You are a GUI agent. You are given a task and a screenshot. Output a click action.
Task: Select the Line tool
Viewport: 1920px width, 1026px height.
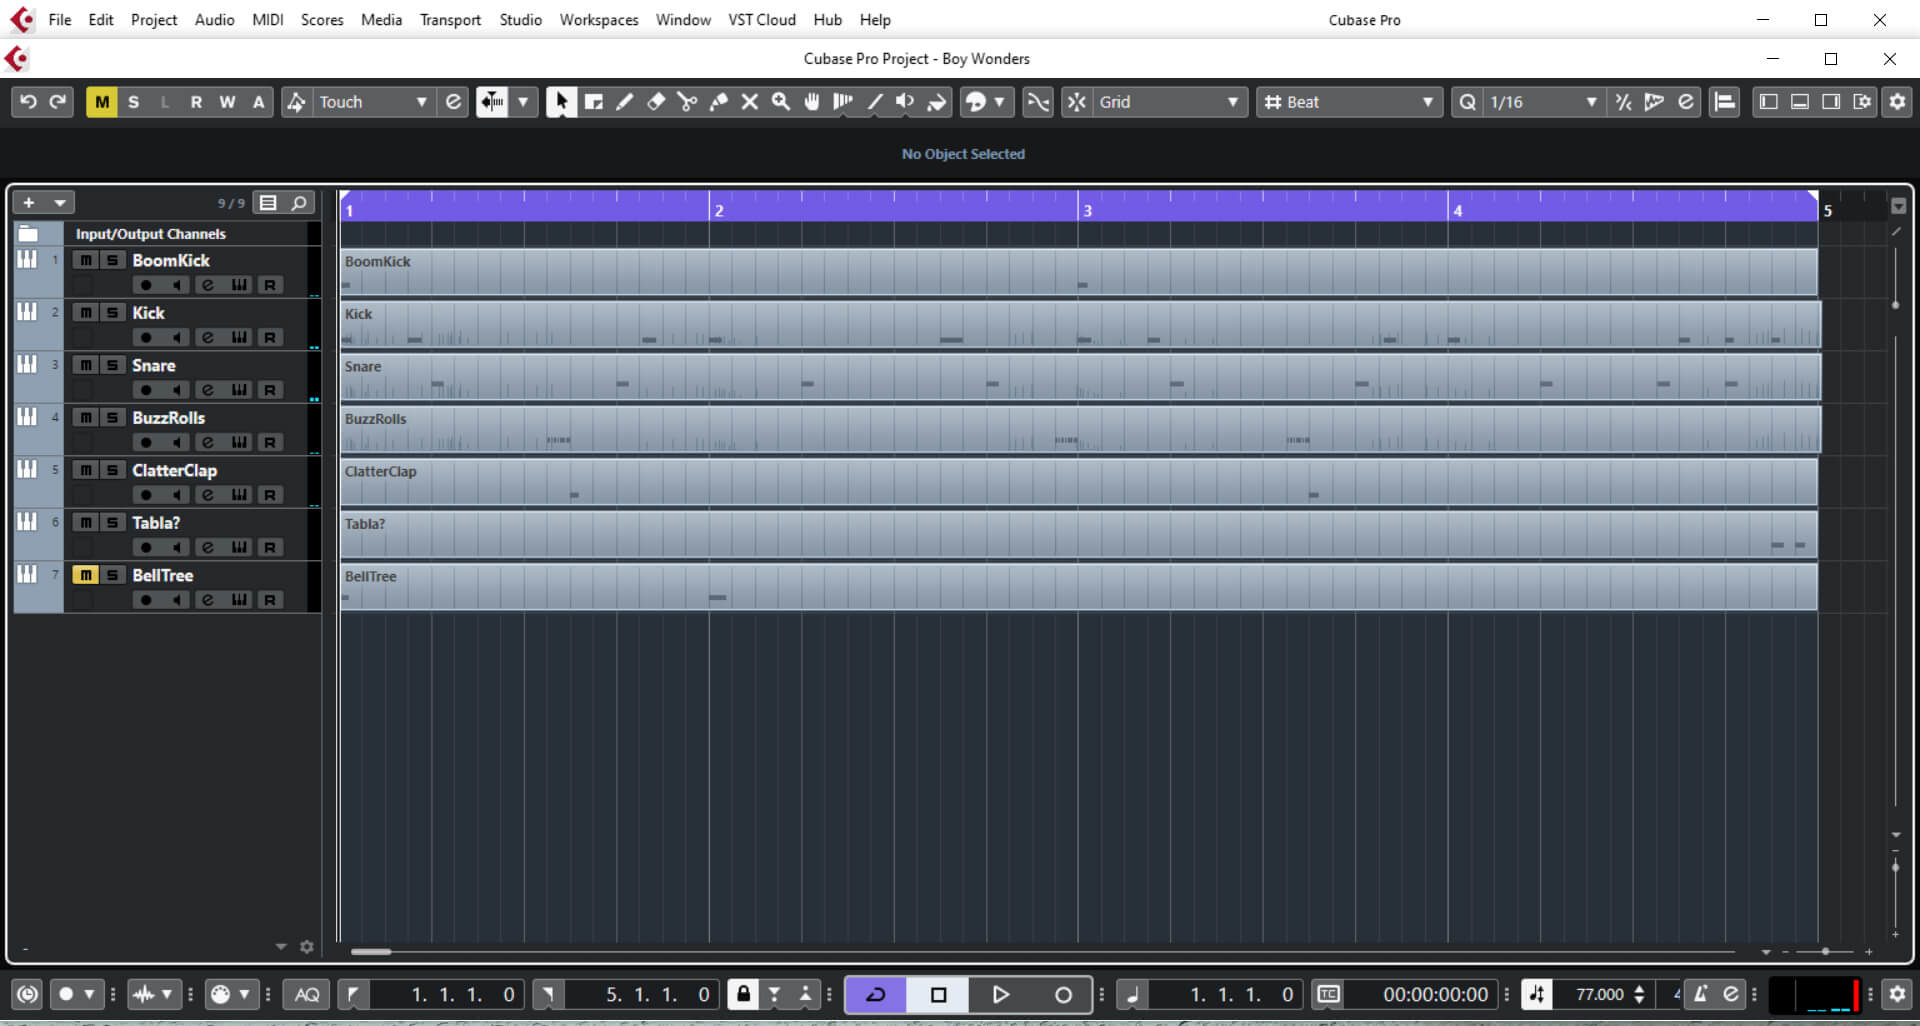click(x=875, y=102)
